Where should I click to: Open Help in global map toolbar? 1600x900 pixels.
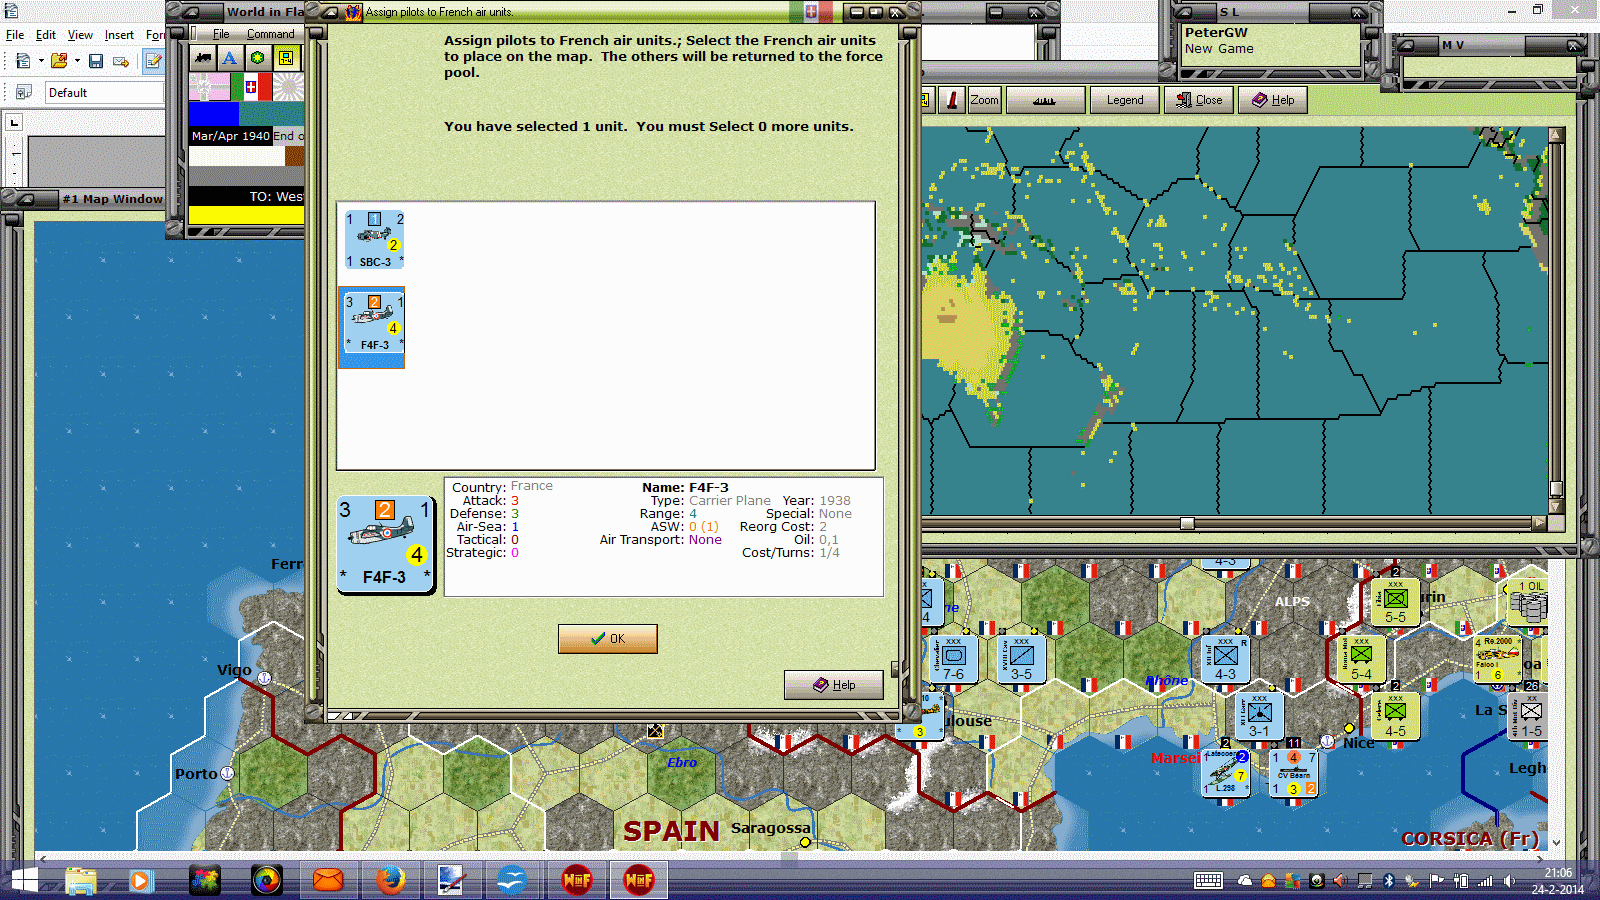pos(1273,100)
